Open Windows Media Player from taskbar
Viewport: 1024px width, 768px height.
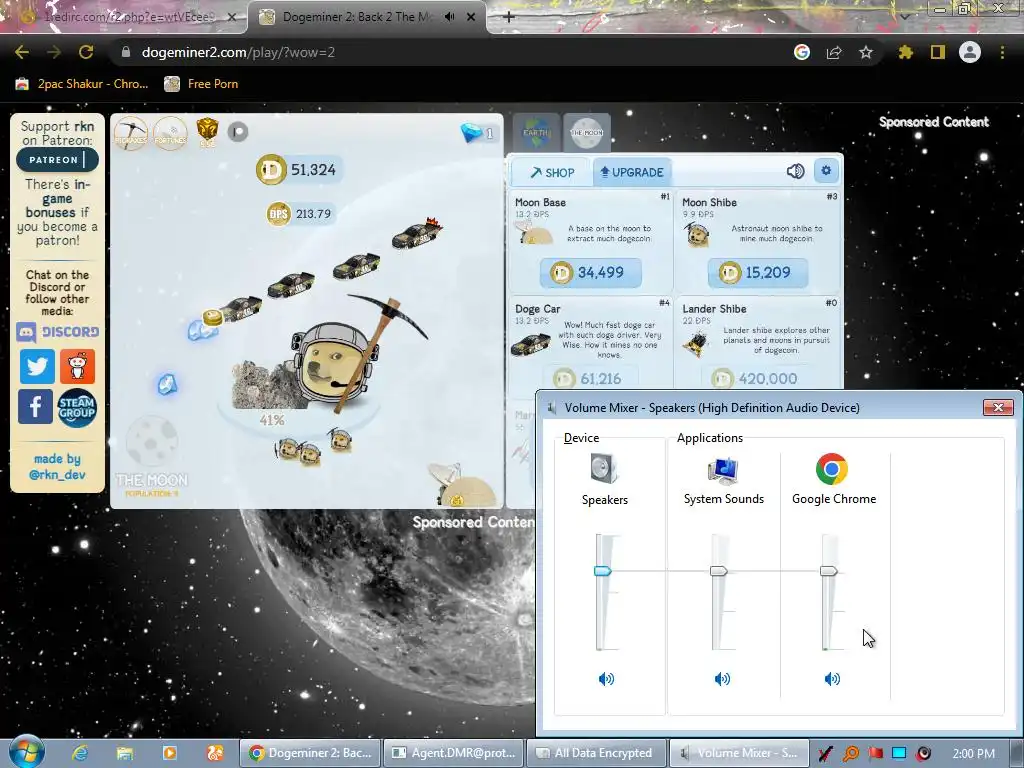click(x=169, y=753)
